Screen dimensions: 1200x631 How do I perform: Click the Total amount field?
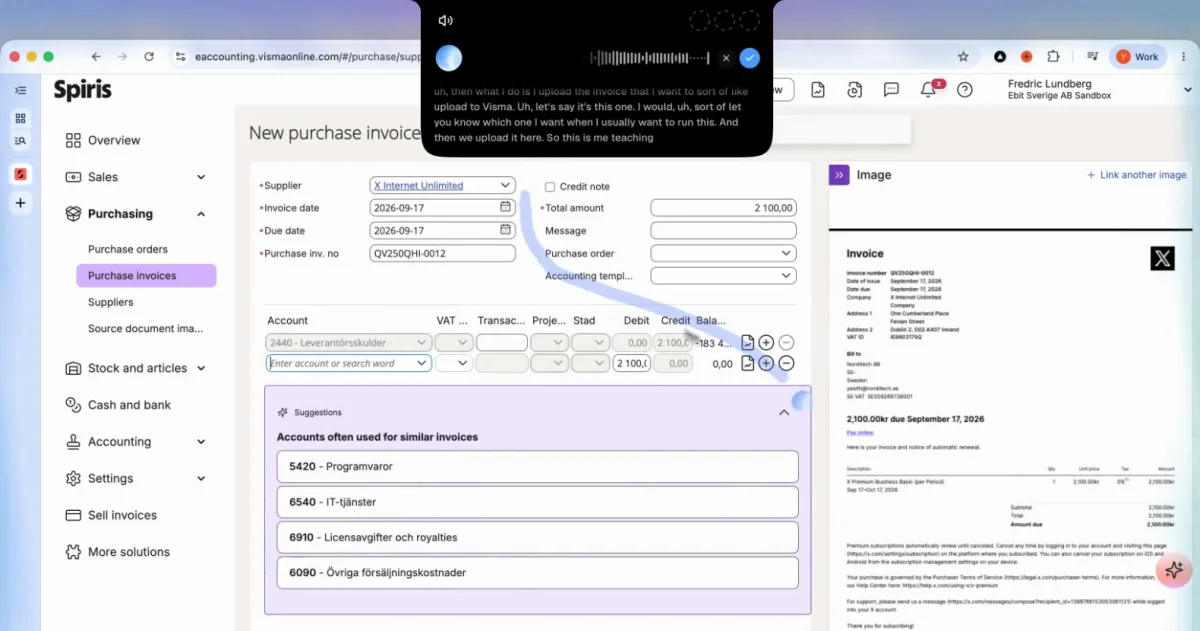click(x=723, y=208)
